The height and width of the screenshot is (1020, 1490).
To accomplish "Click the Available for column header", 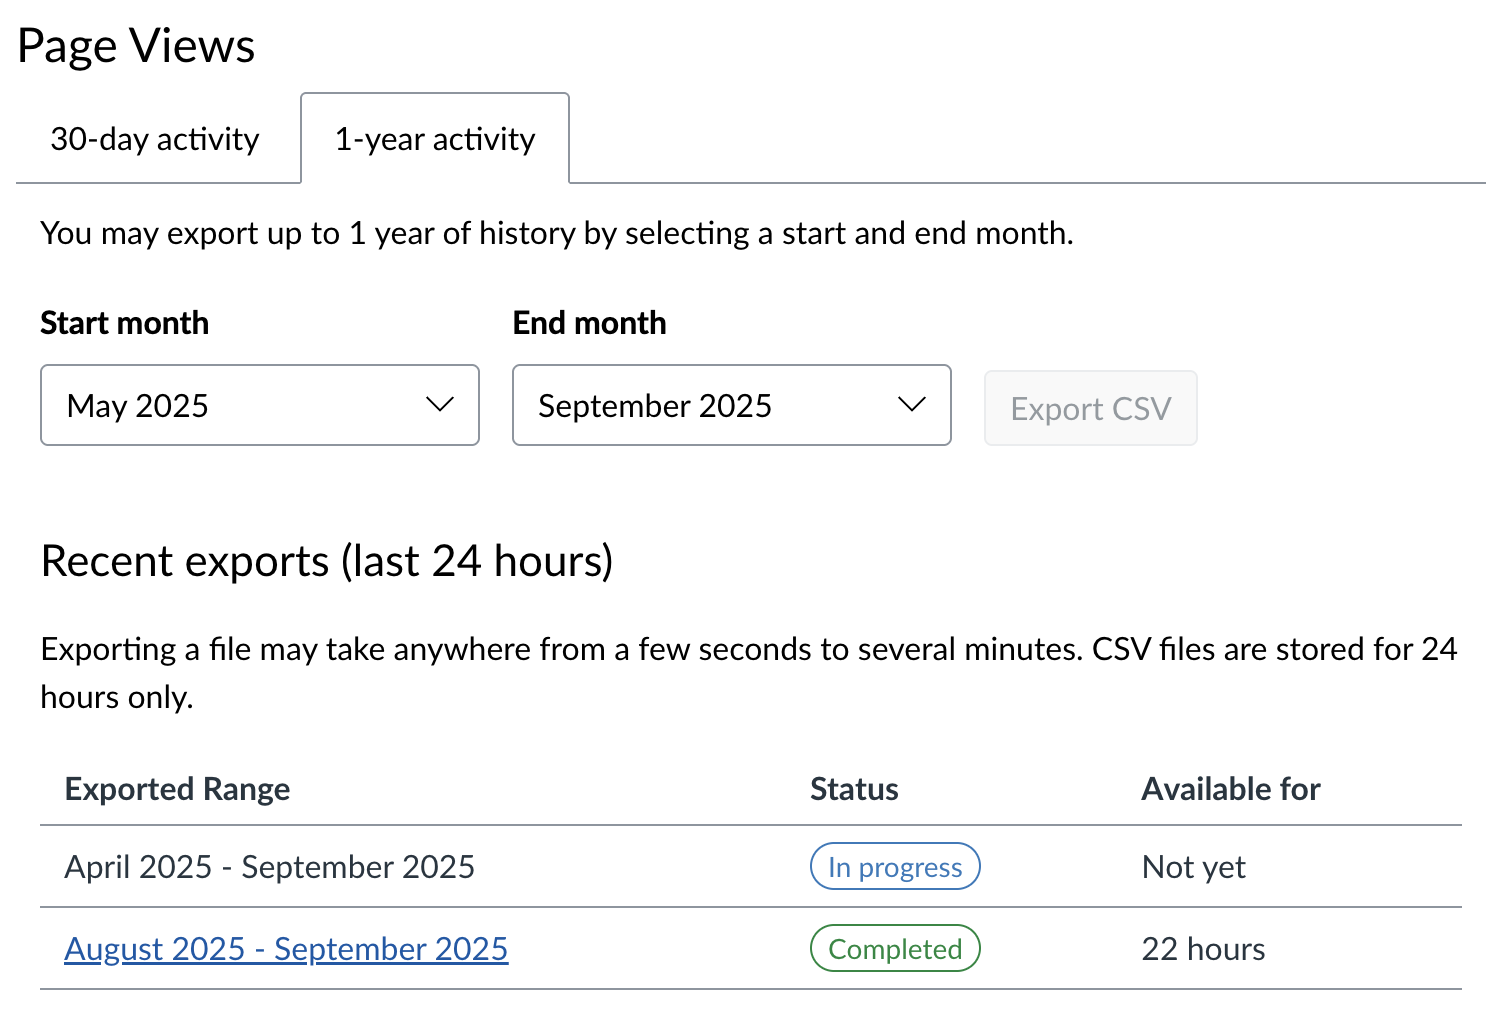I will tap(1230, 789).
